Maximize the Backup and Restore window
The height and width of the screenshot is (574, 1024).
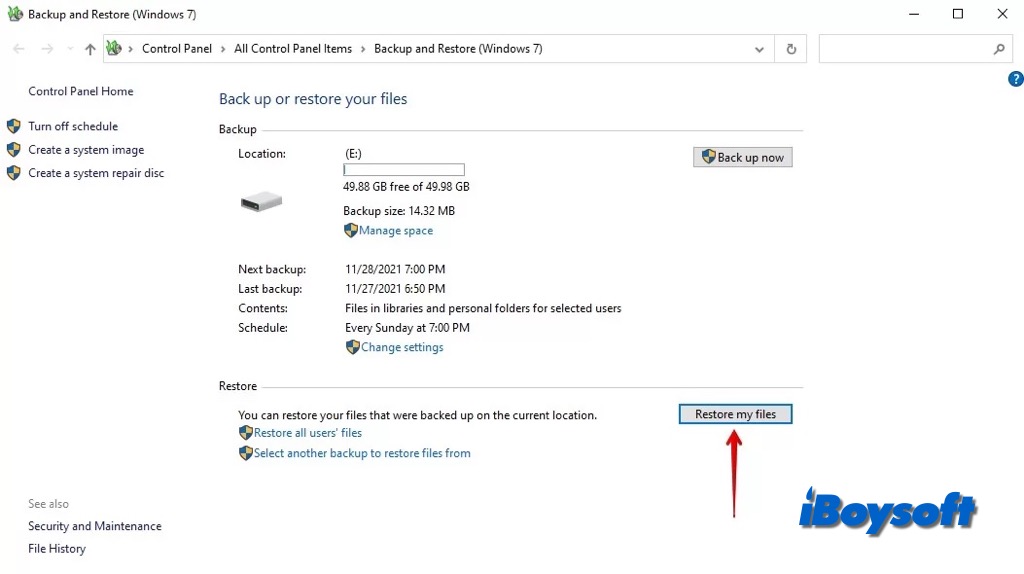tap(958, 14)
